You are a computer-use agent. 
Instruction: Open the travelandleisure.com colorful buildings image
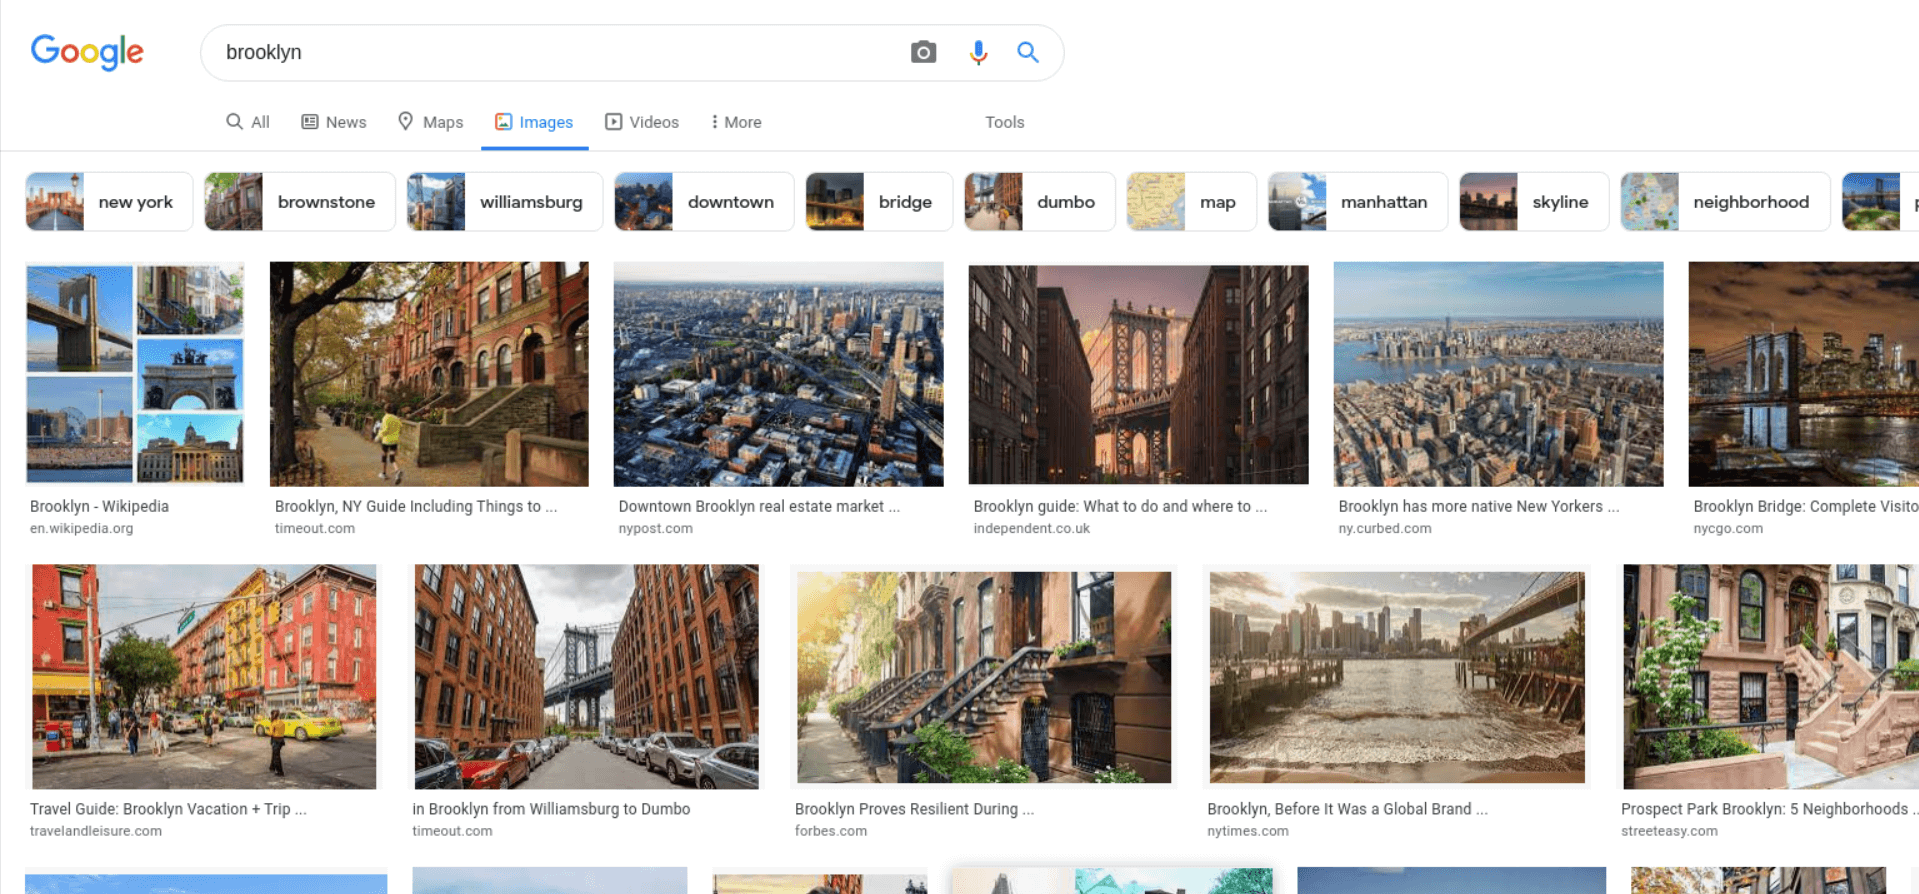pos(204,677)
